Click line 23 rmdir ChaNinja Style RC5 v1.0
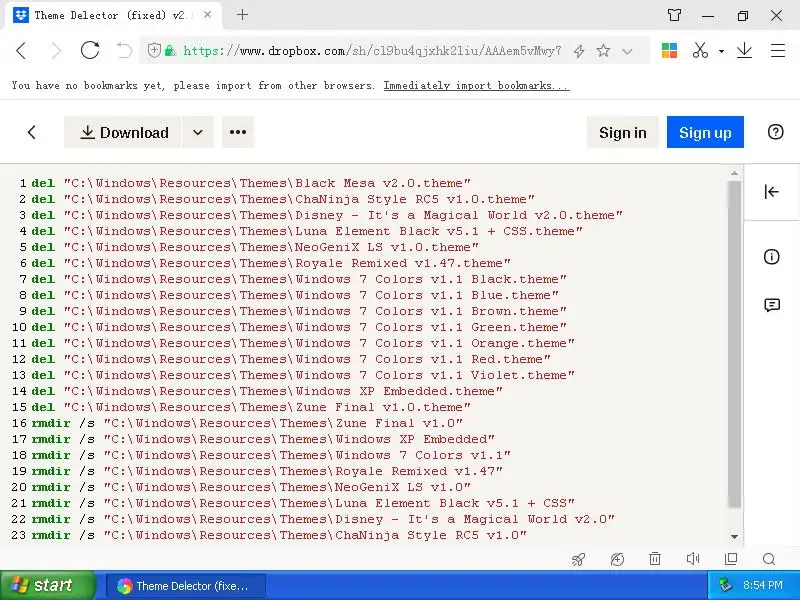 pos(279,535)
